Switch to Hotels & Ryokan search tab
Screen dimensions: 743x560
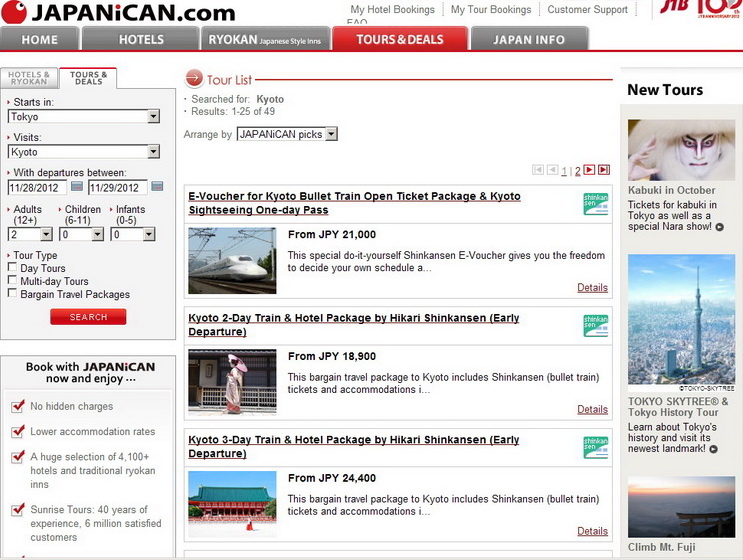(x=29, y=78)
